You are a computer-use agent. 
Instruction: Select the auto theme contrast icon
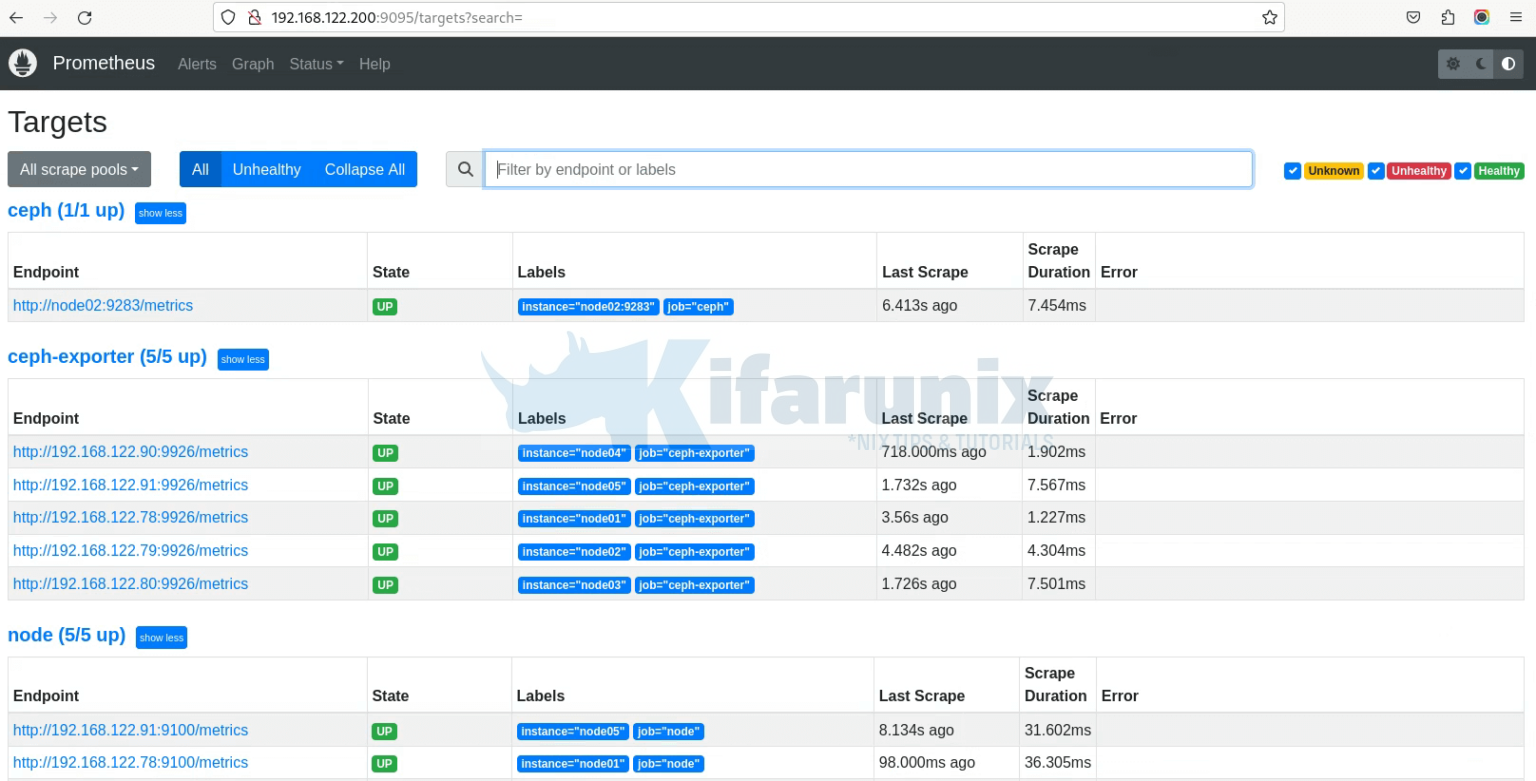1508,63
